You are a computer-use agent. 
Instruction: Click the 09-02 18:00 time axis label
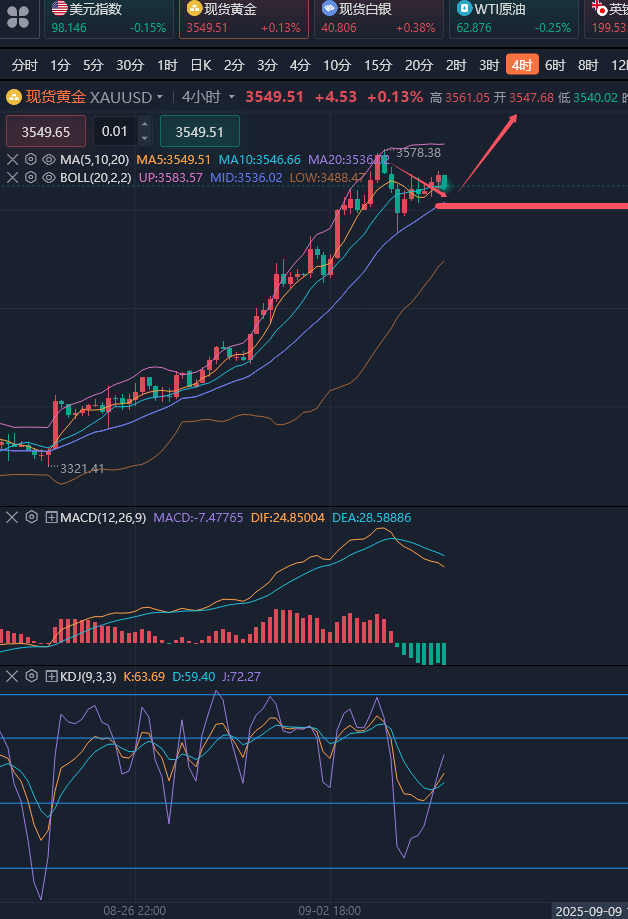(330, 910)
